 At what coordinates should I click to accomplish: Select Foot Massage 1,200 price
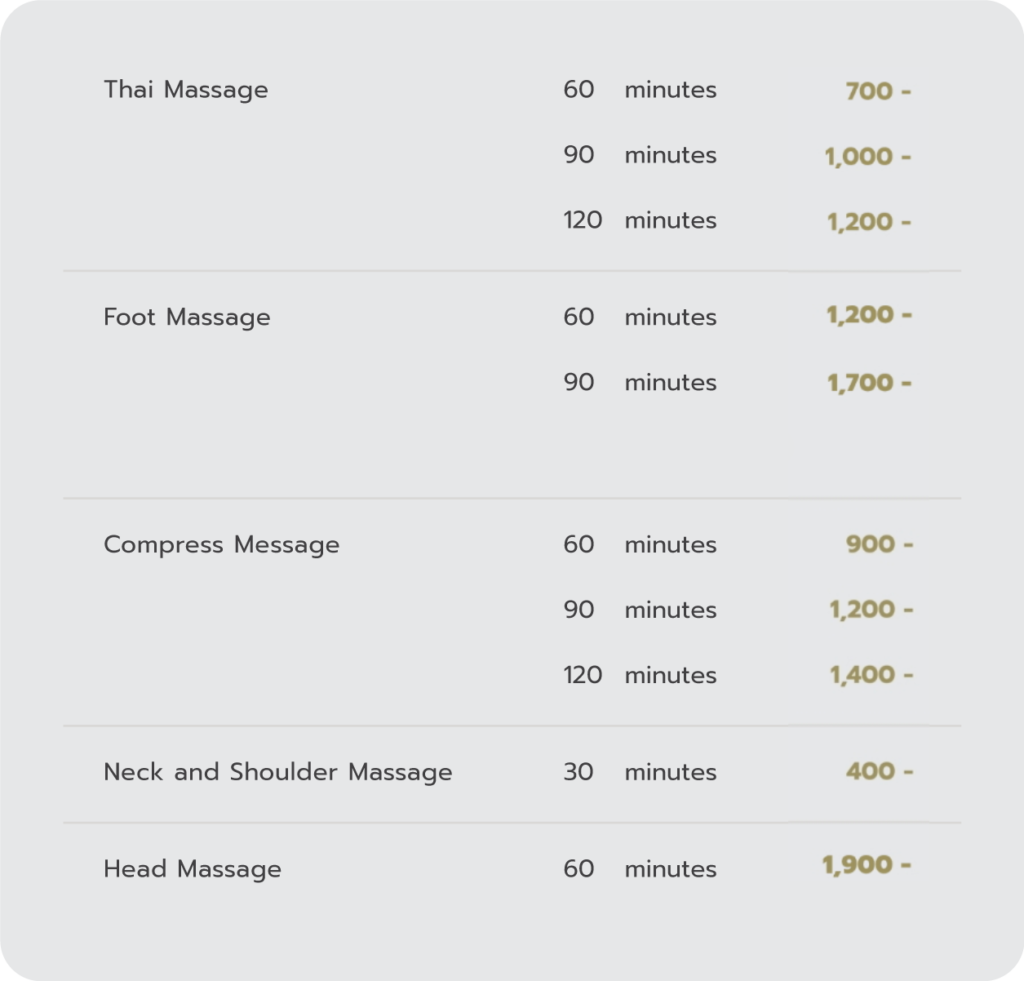(869, 315)
